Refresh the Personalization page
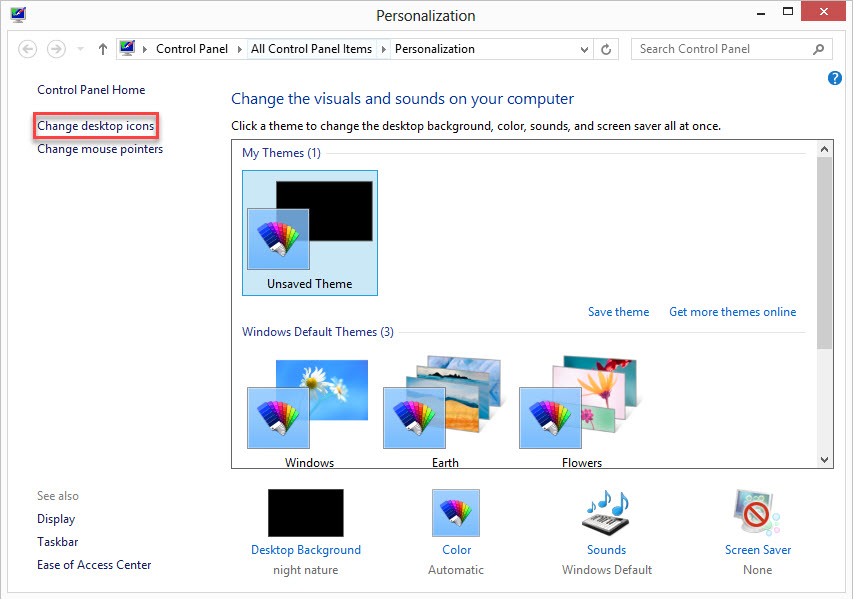The image size is (853, 599). (x=606, y=50)
